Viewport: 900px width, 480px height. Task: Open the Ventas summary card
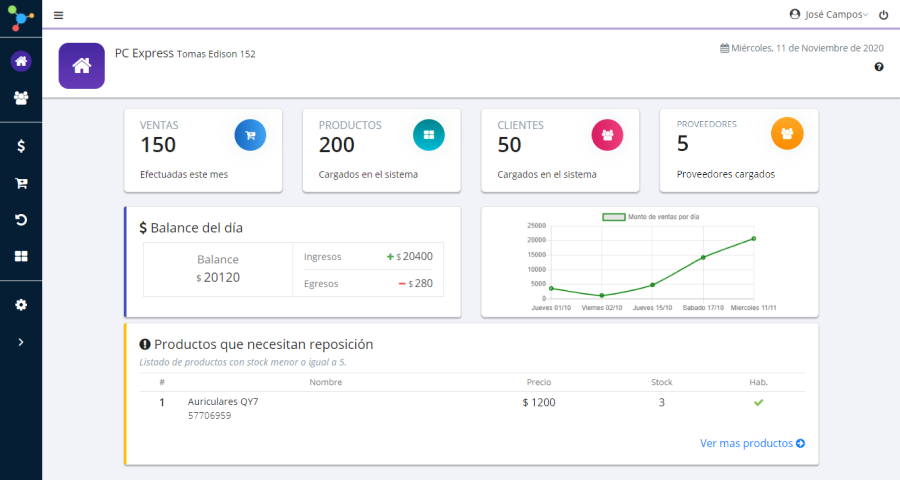203,150
